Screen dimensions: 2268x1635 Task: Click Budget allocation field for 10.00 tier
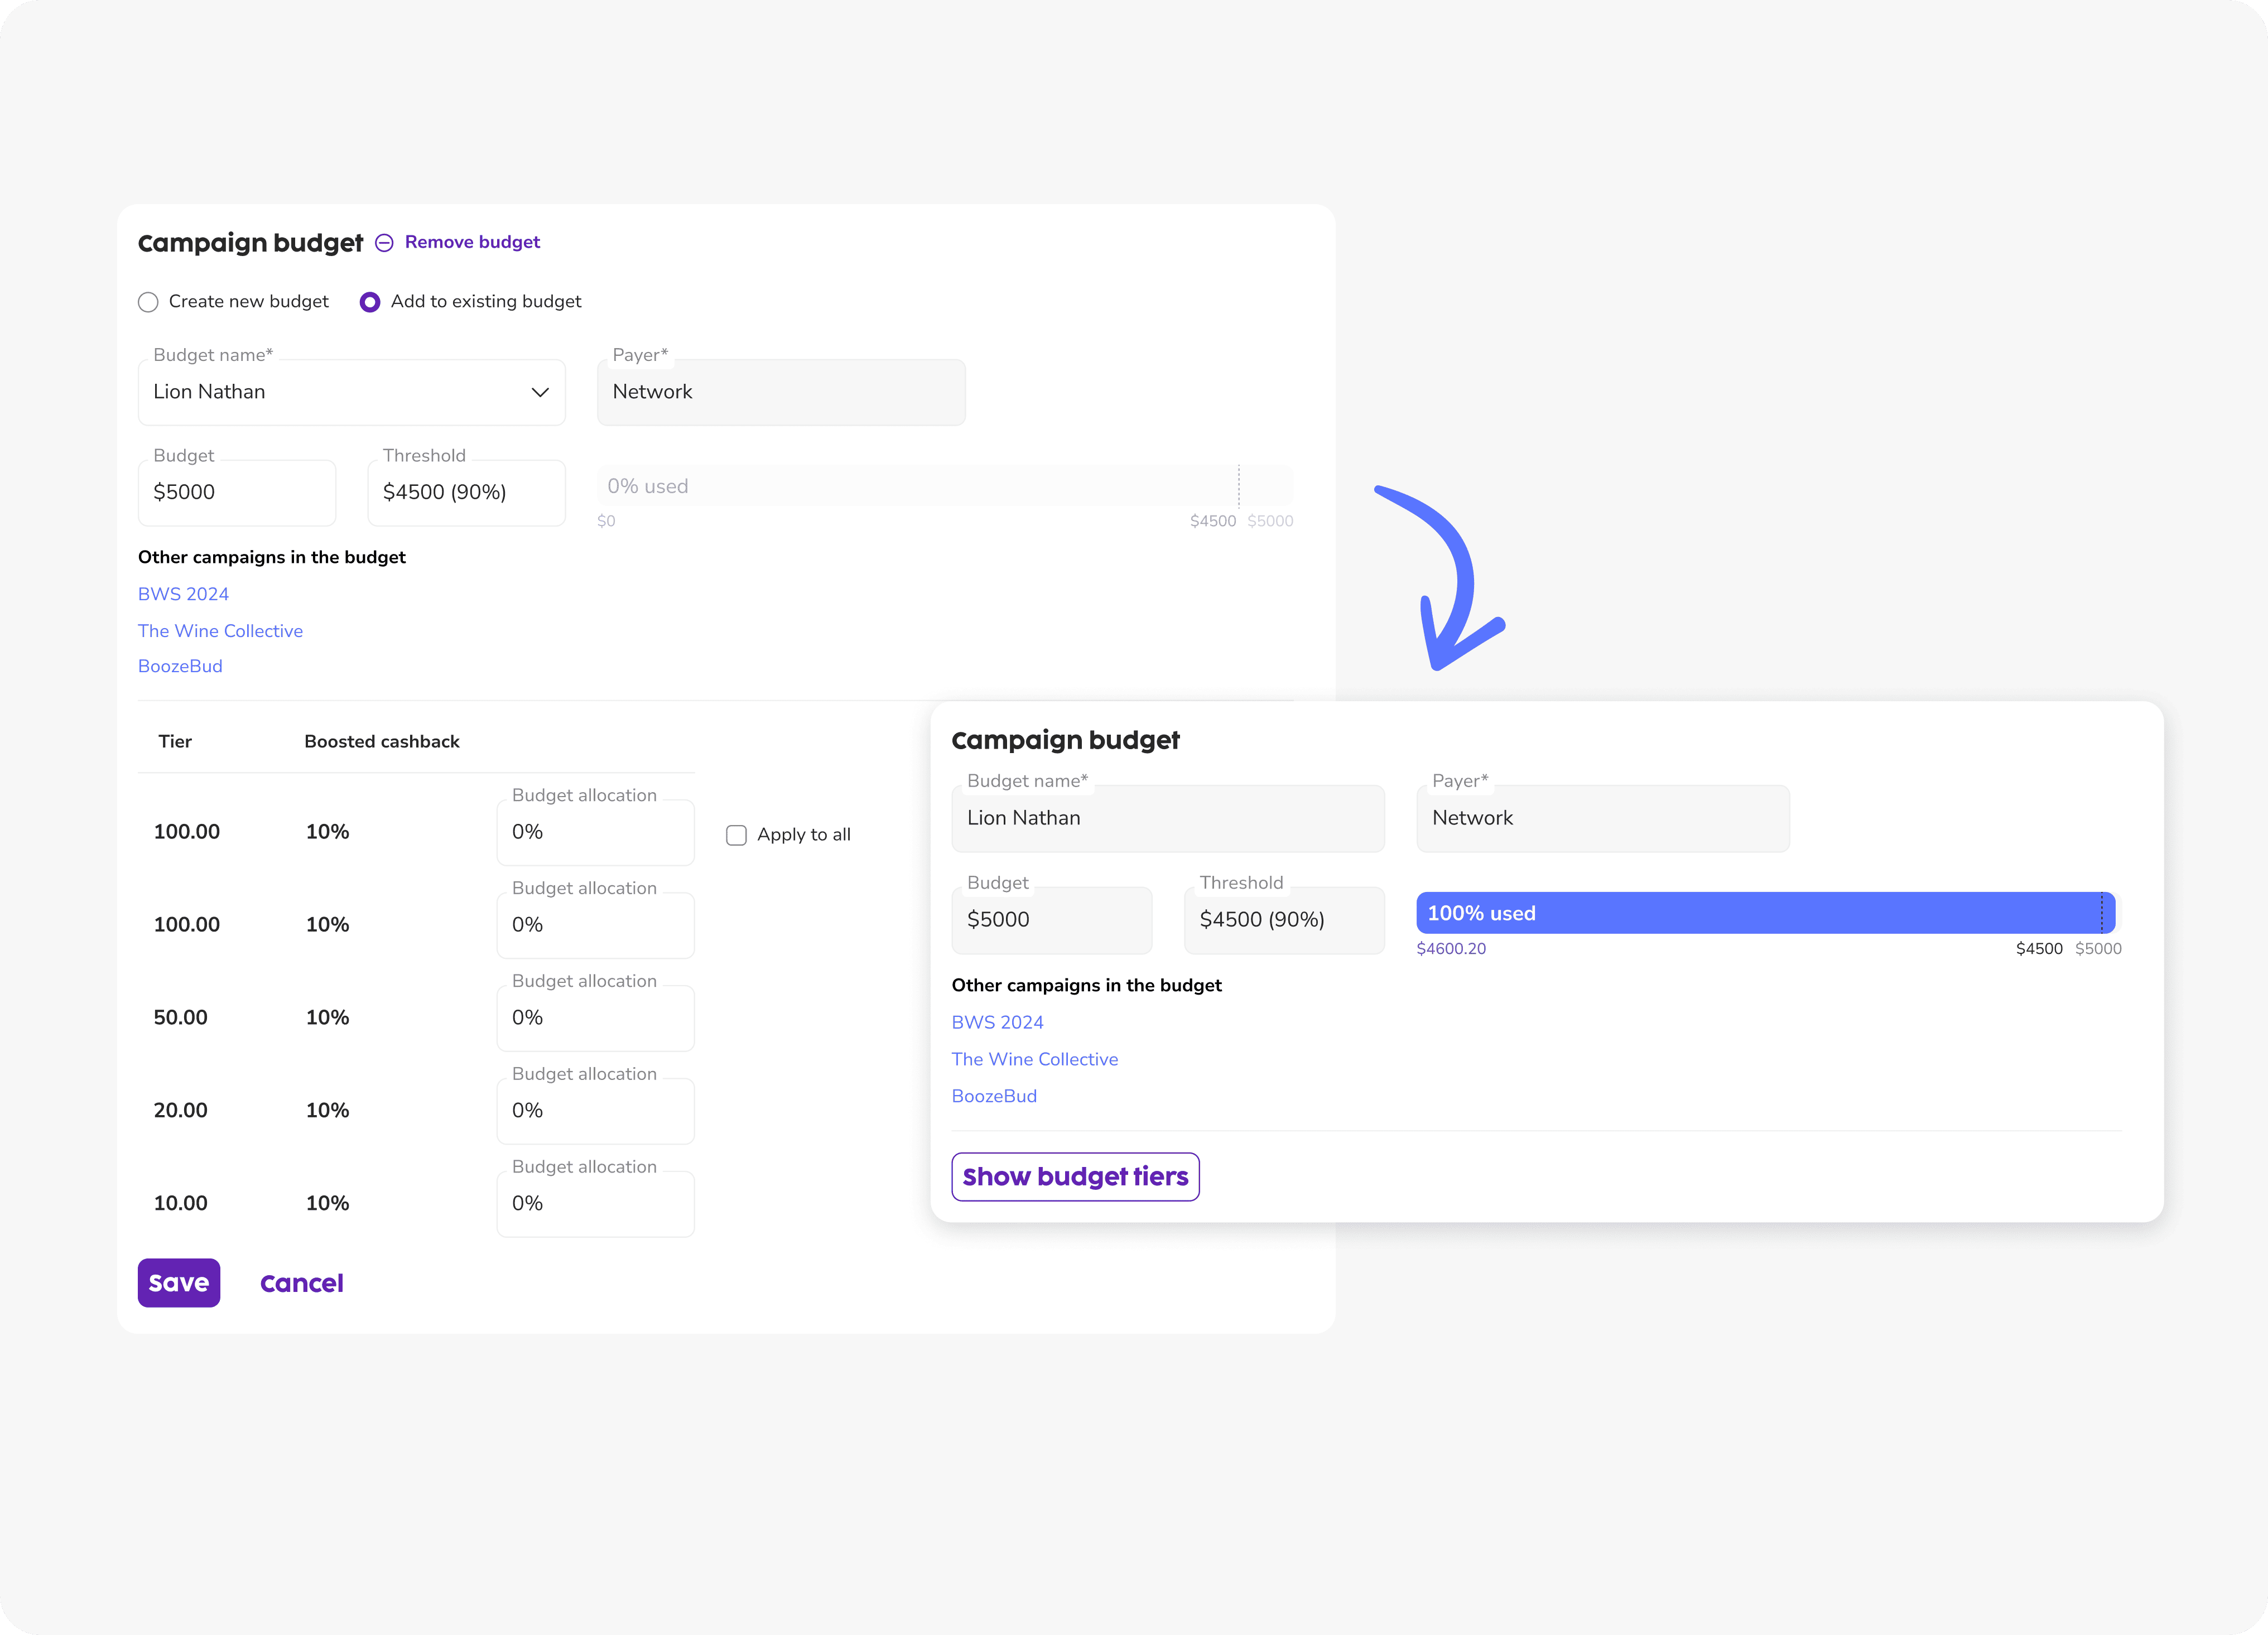595,1204
